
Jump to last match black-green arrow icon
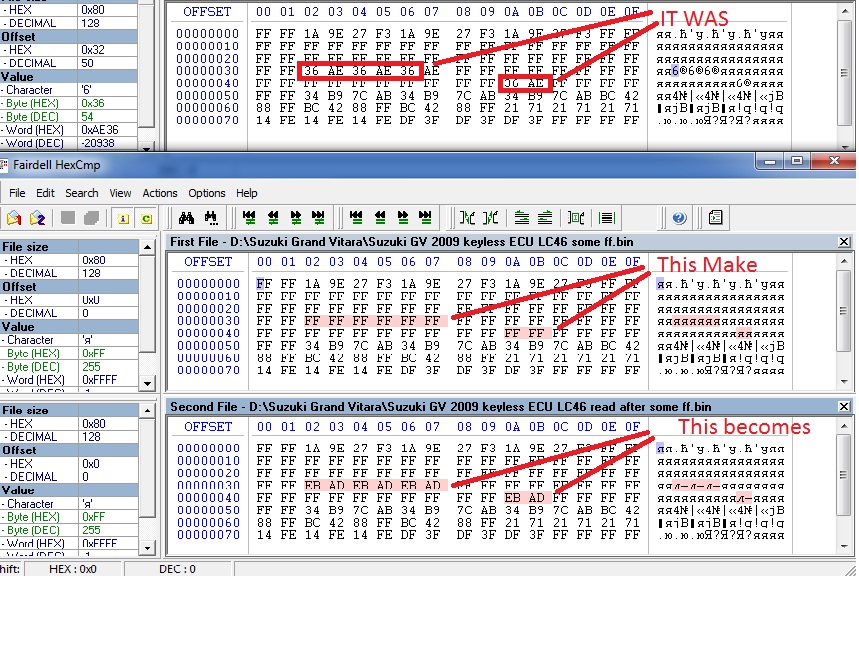coord(425,218)
